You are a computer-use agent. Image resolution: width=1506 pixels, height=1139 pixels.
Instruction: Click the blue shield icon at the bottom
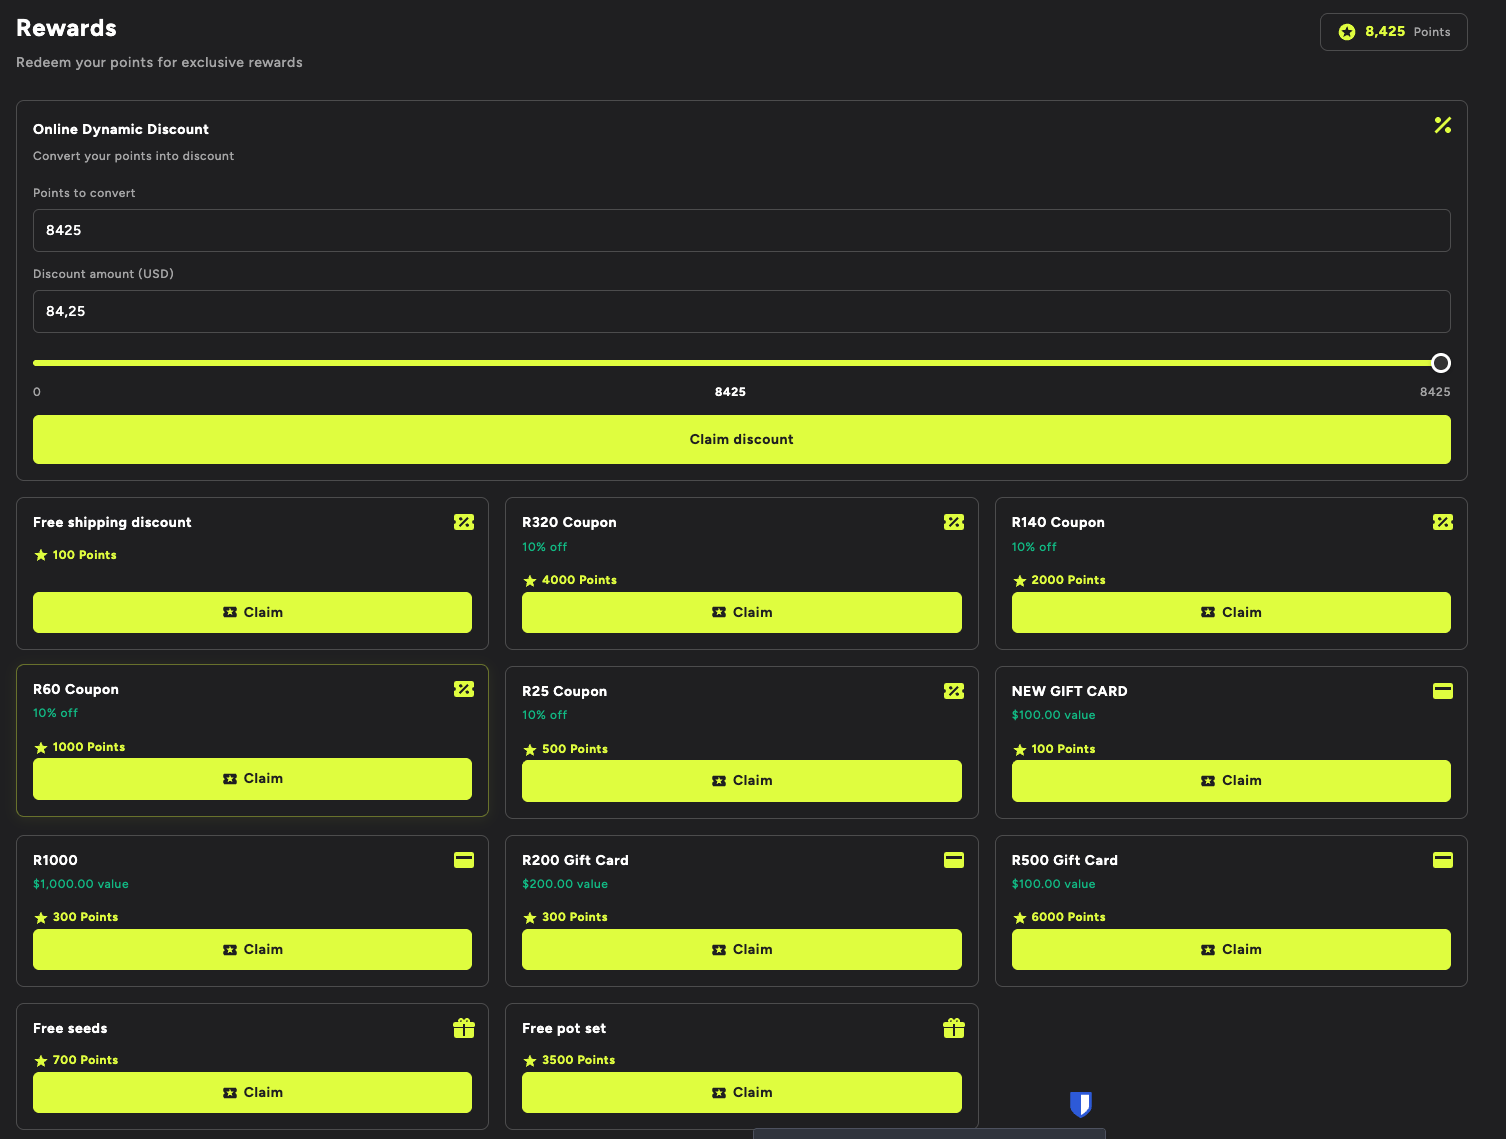tap(1080, 1105)
